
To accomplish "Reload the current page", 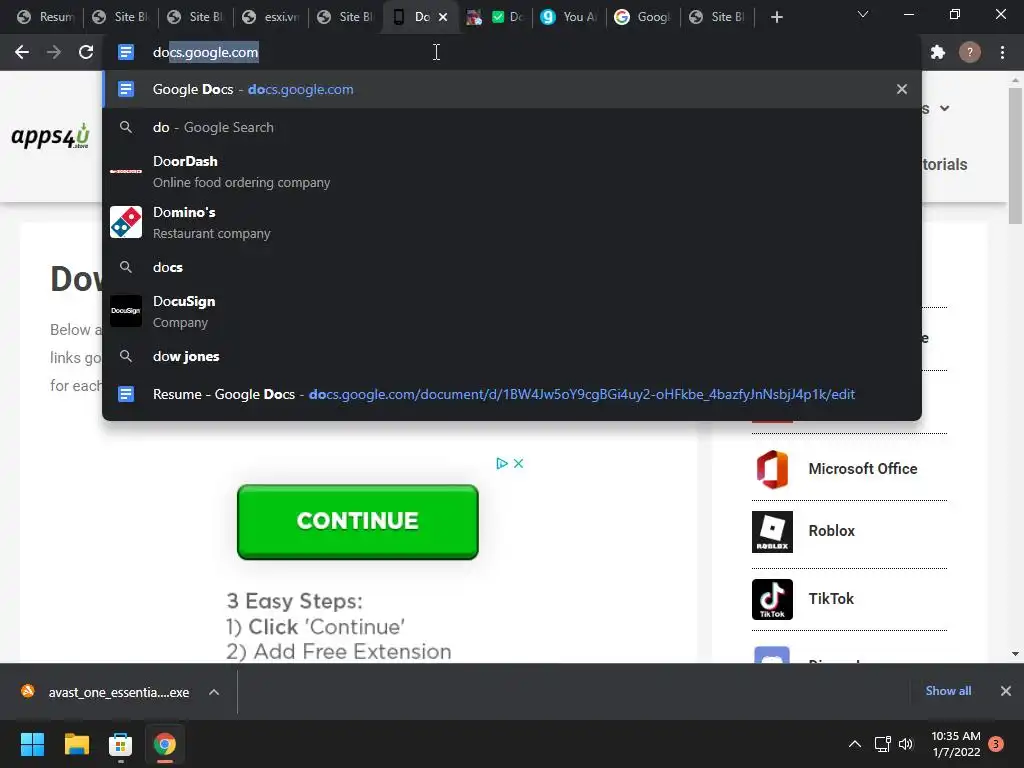I will point(86,52).
